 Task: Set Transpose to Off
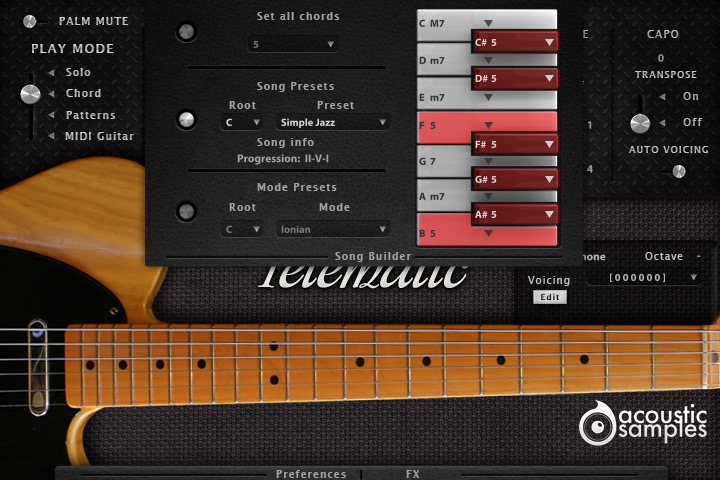point(692,123)
